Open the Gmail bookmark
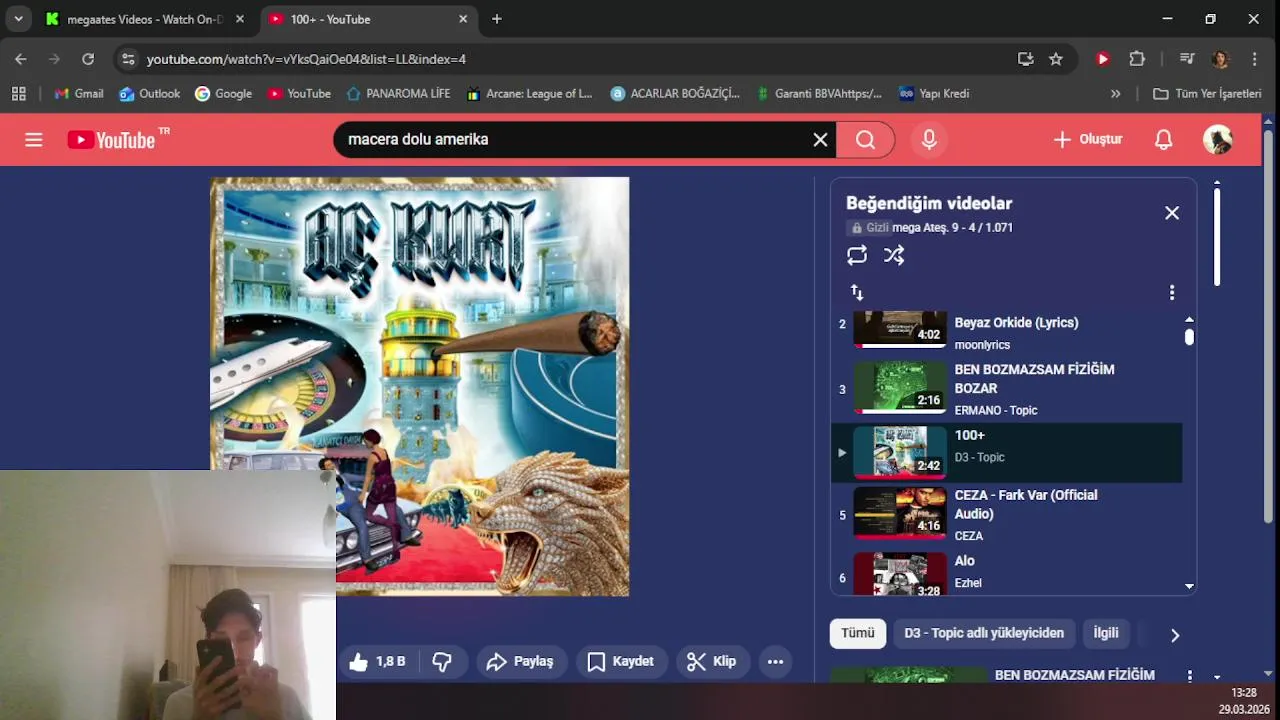The height and width of the screenshot is (720, 1280). coord(79,93)
